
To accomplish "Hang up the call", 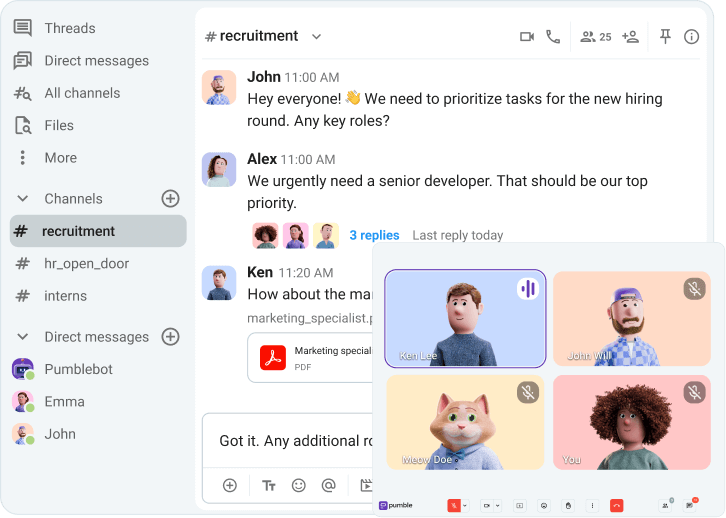I will tap(617, 506).
